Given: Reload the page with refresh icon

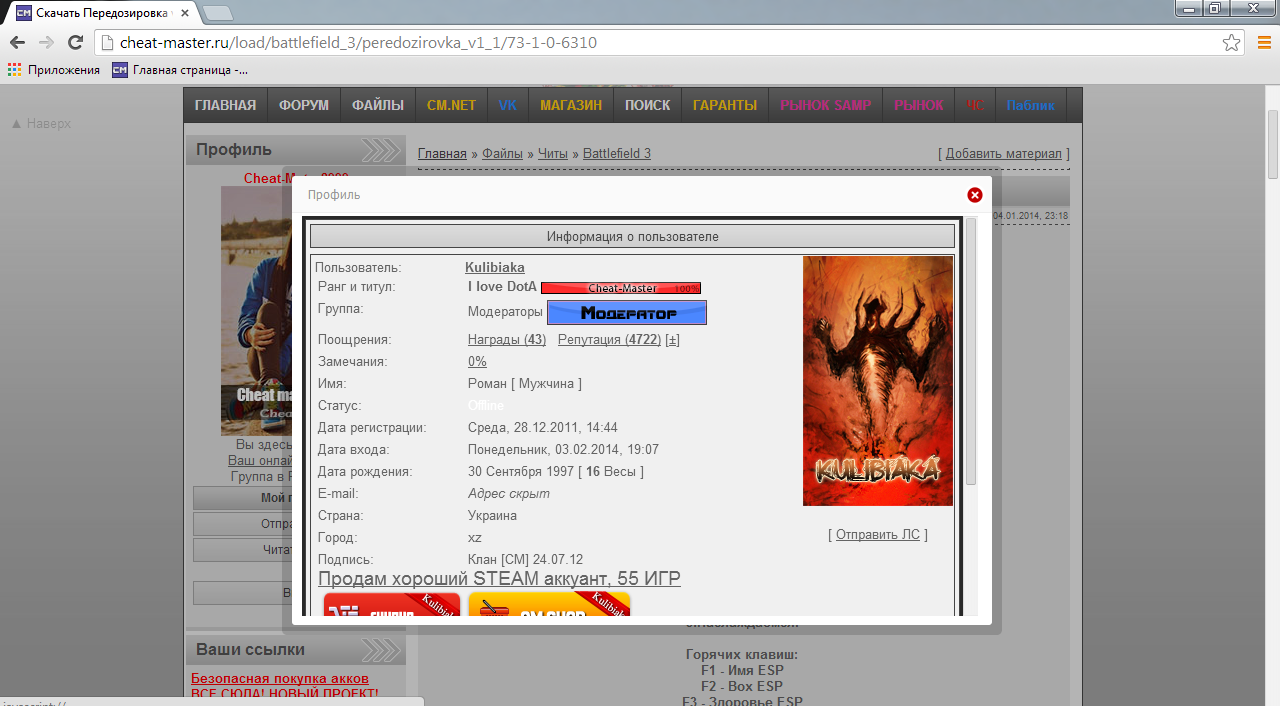Looking at the screenshot, I should click(x=75, y=43).
